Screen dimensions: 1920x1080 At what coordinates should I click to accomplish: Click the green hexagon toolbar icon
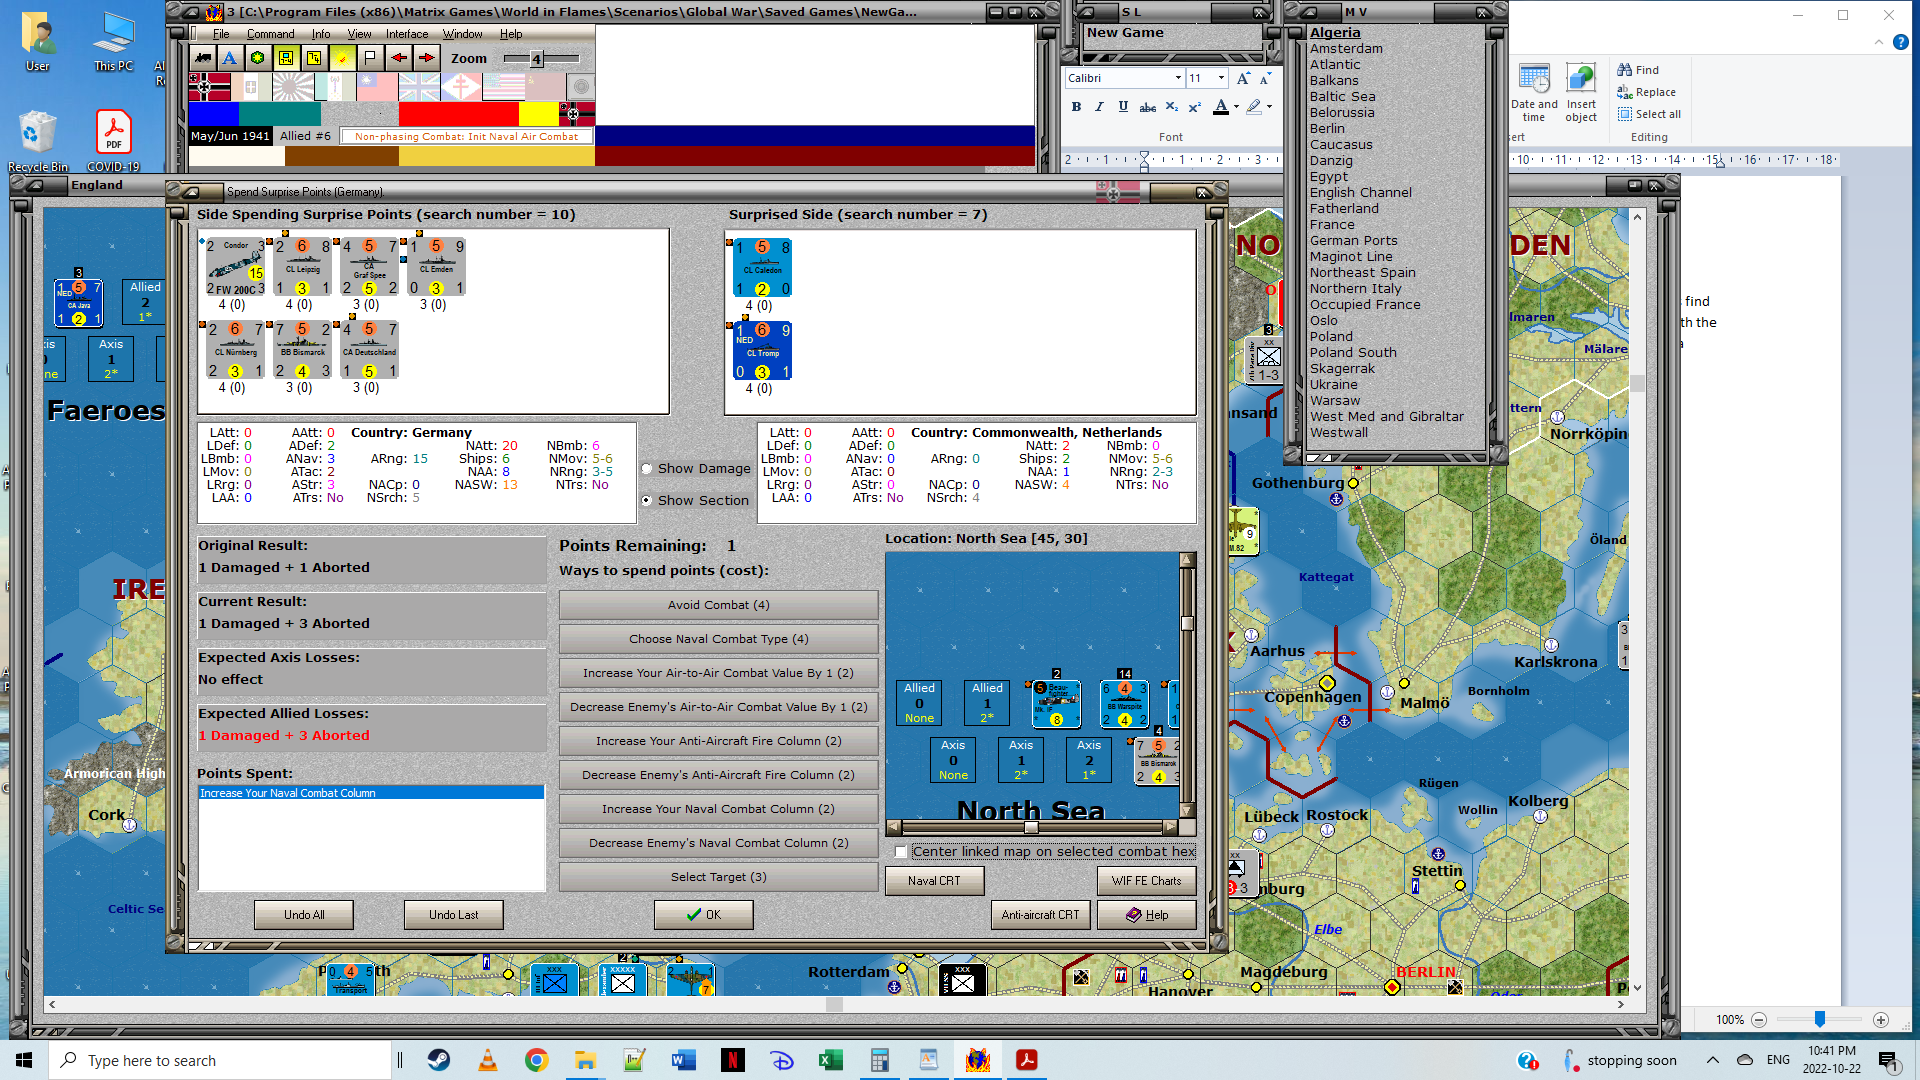point(258,58)
